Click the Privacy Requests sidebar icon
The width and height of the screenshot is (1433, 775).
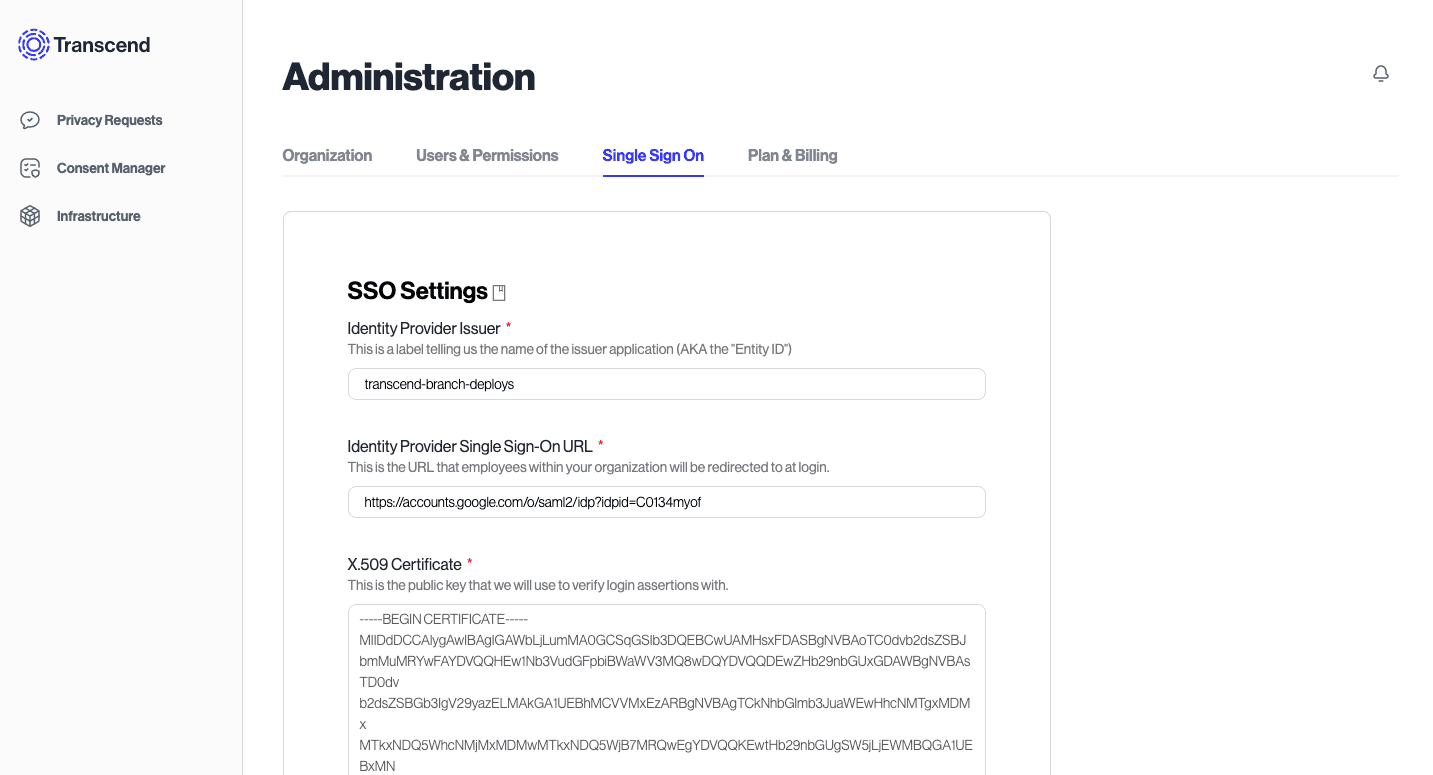pos(30,120)
